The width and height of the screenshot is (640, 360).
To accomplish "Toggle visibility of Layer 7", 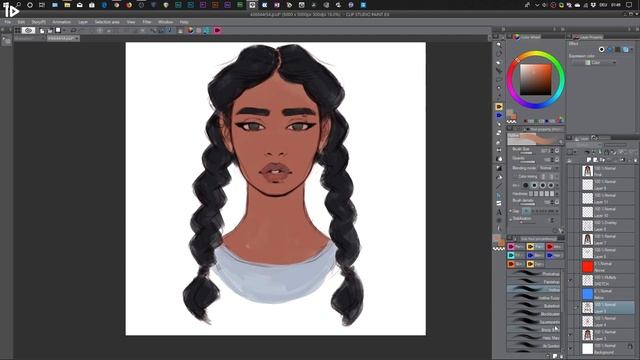I will [571, 240].
